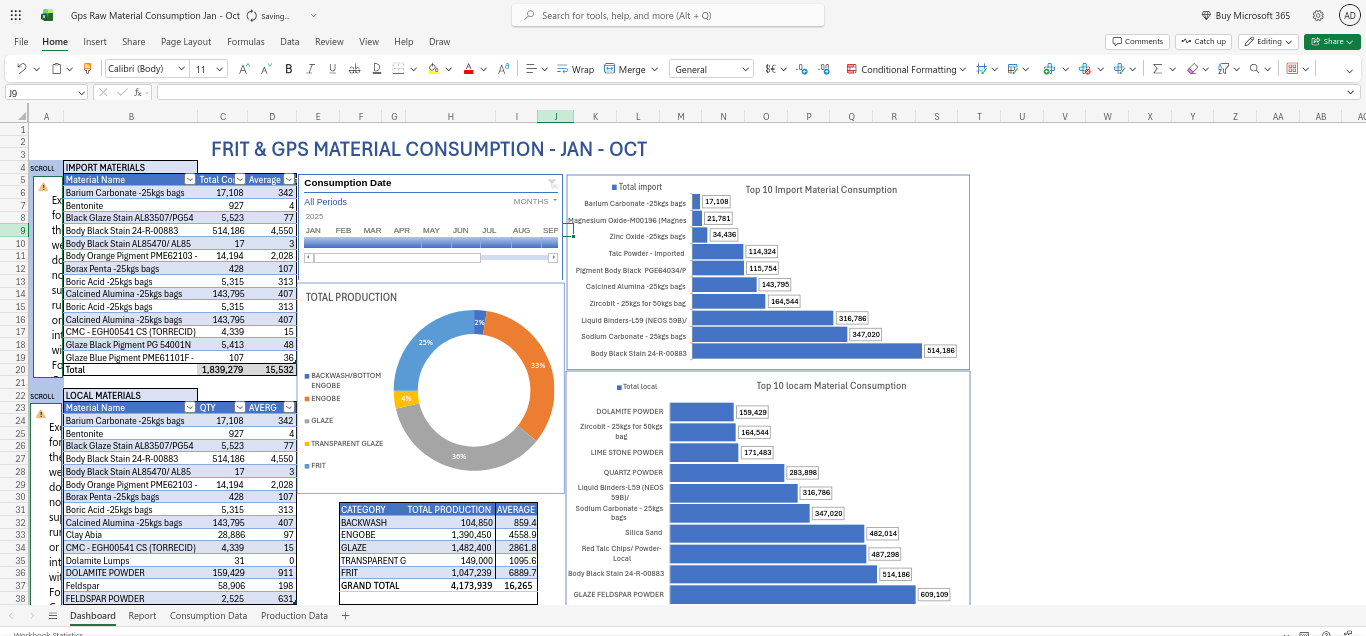1366x636 pixels.
Task: Open the Comments pane button
Action: (1137, 42)
